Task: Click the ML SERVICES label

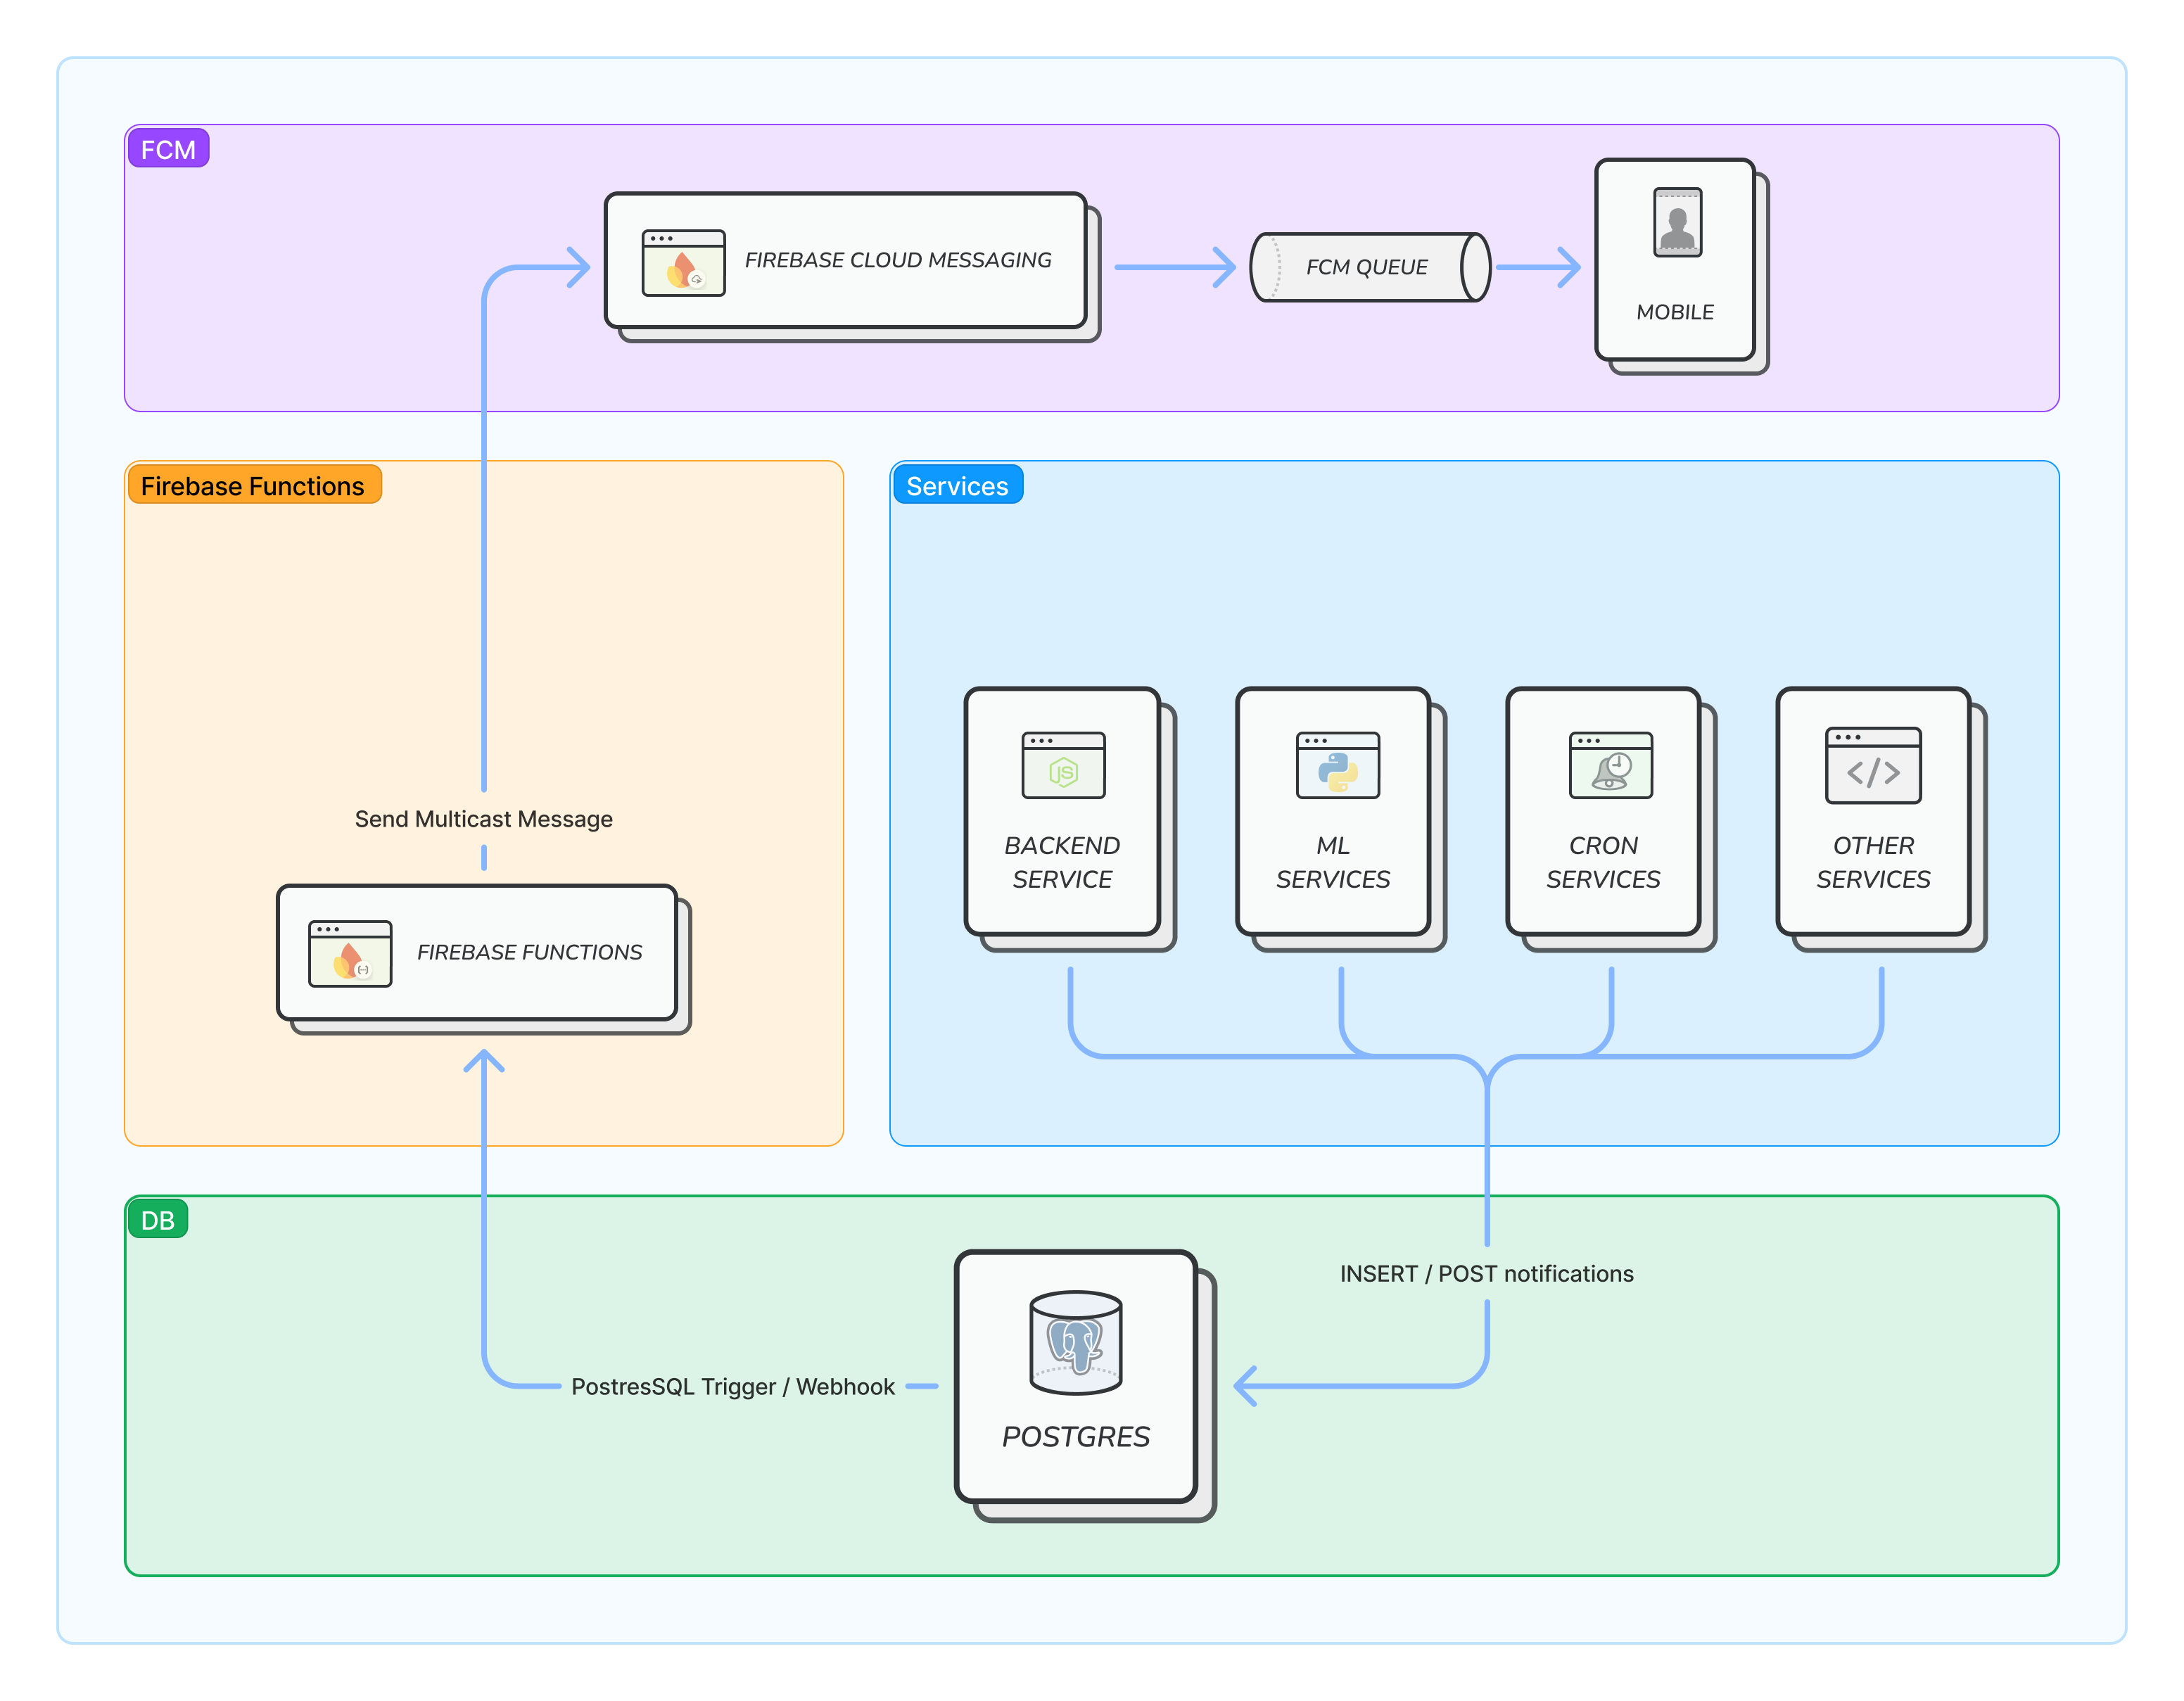Action: pyautogui.click(x=1333, y=862)
